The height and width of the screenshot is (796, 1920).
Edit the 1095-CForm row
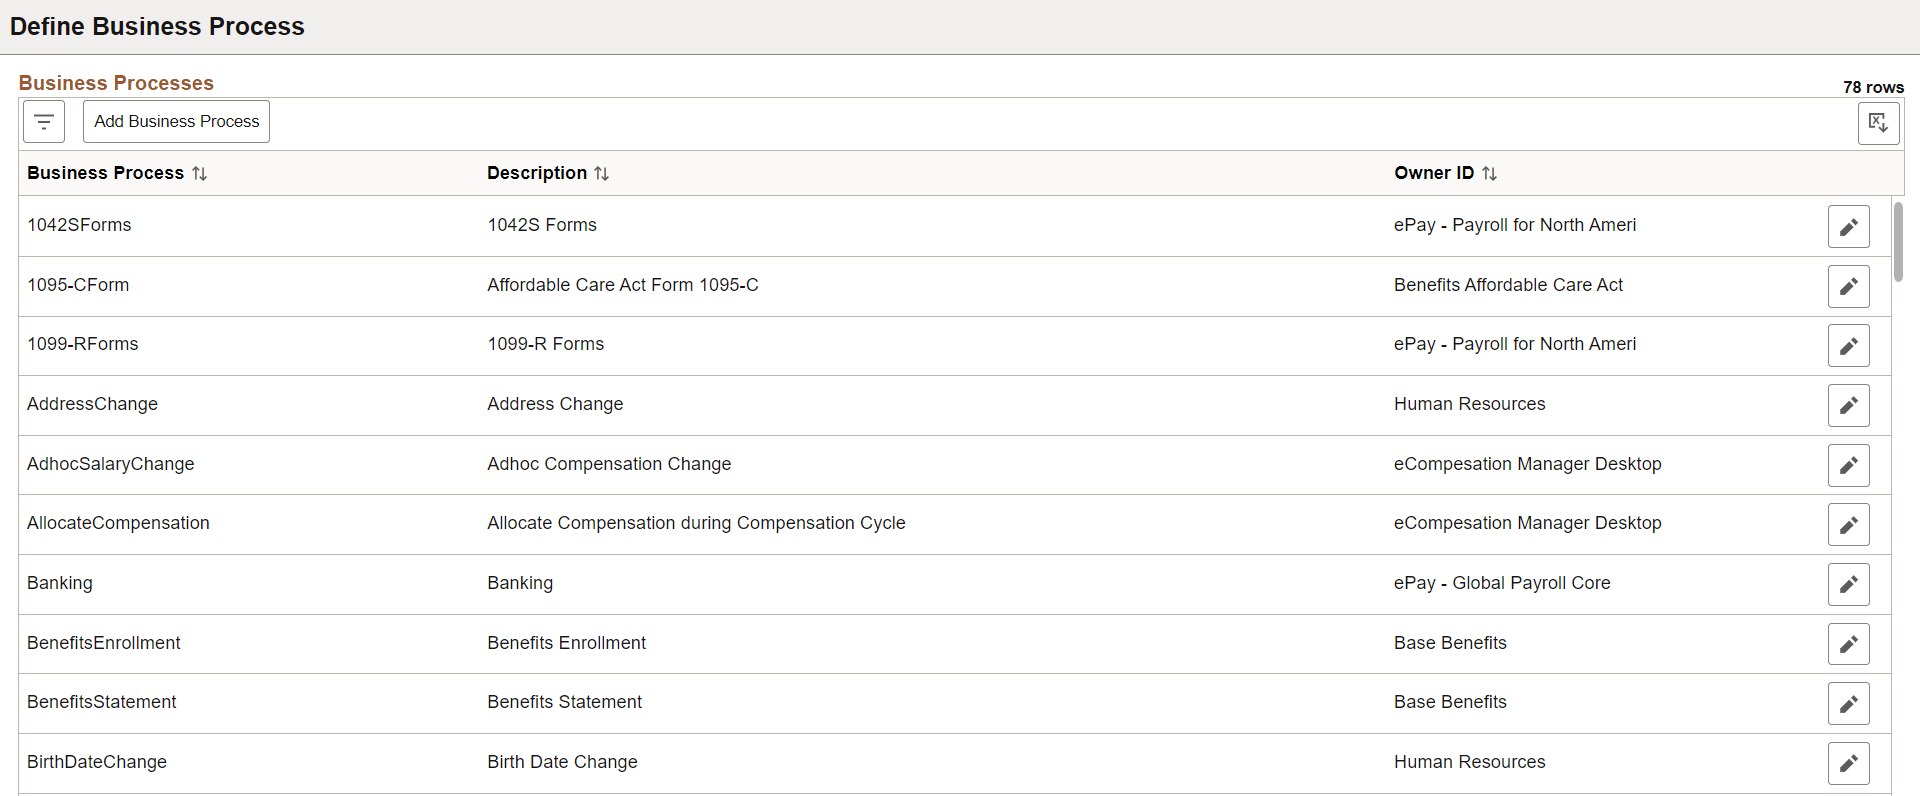coord(1848,287)
